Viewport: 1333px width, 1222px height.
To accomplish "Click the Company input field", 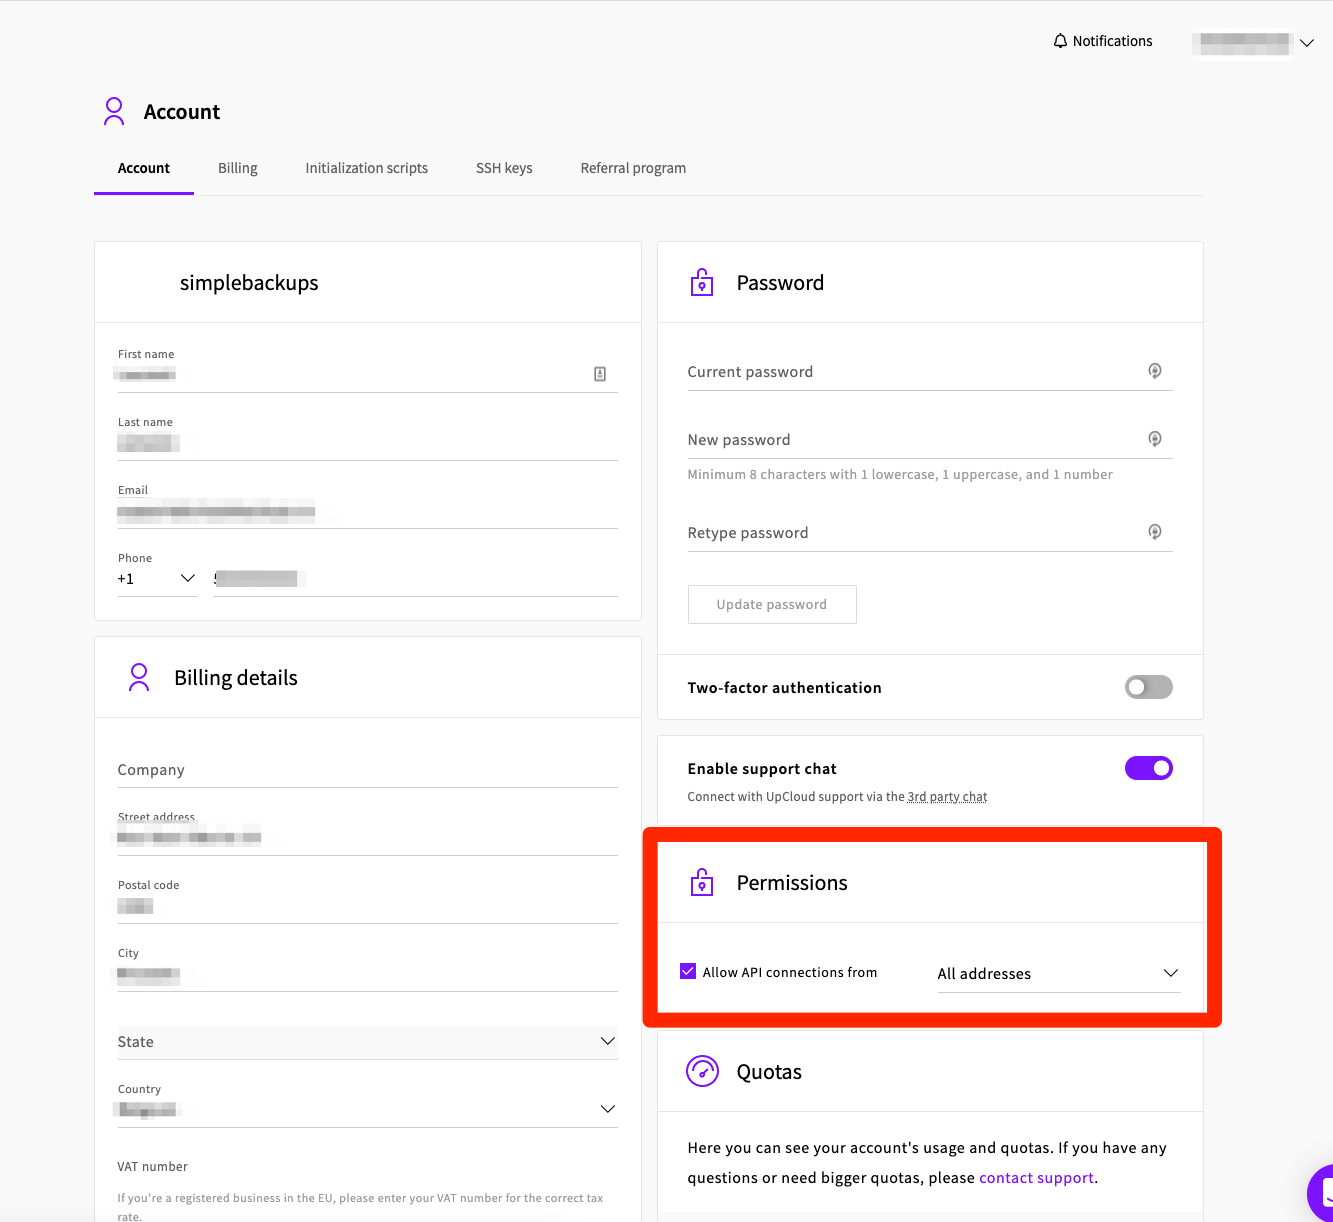I will coord(367,770).
